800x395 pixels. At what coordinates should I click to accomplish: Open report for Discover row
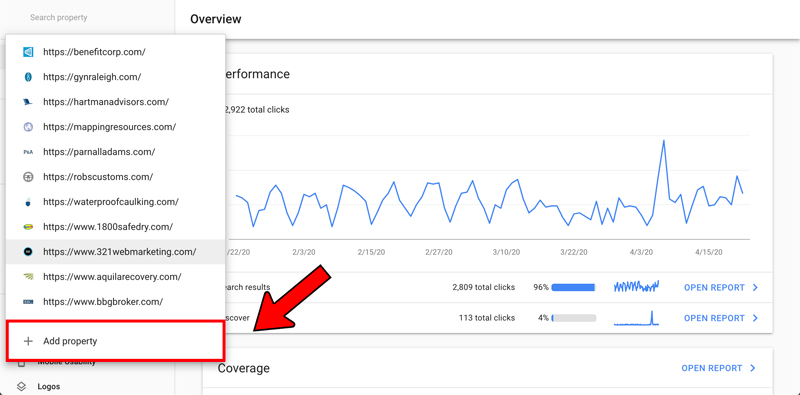[714, 318]
